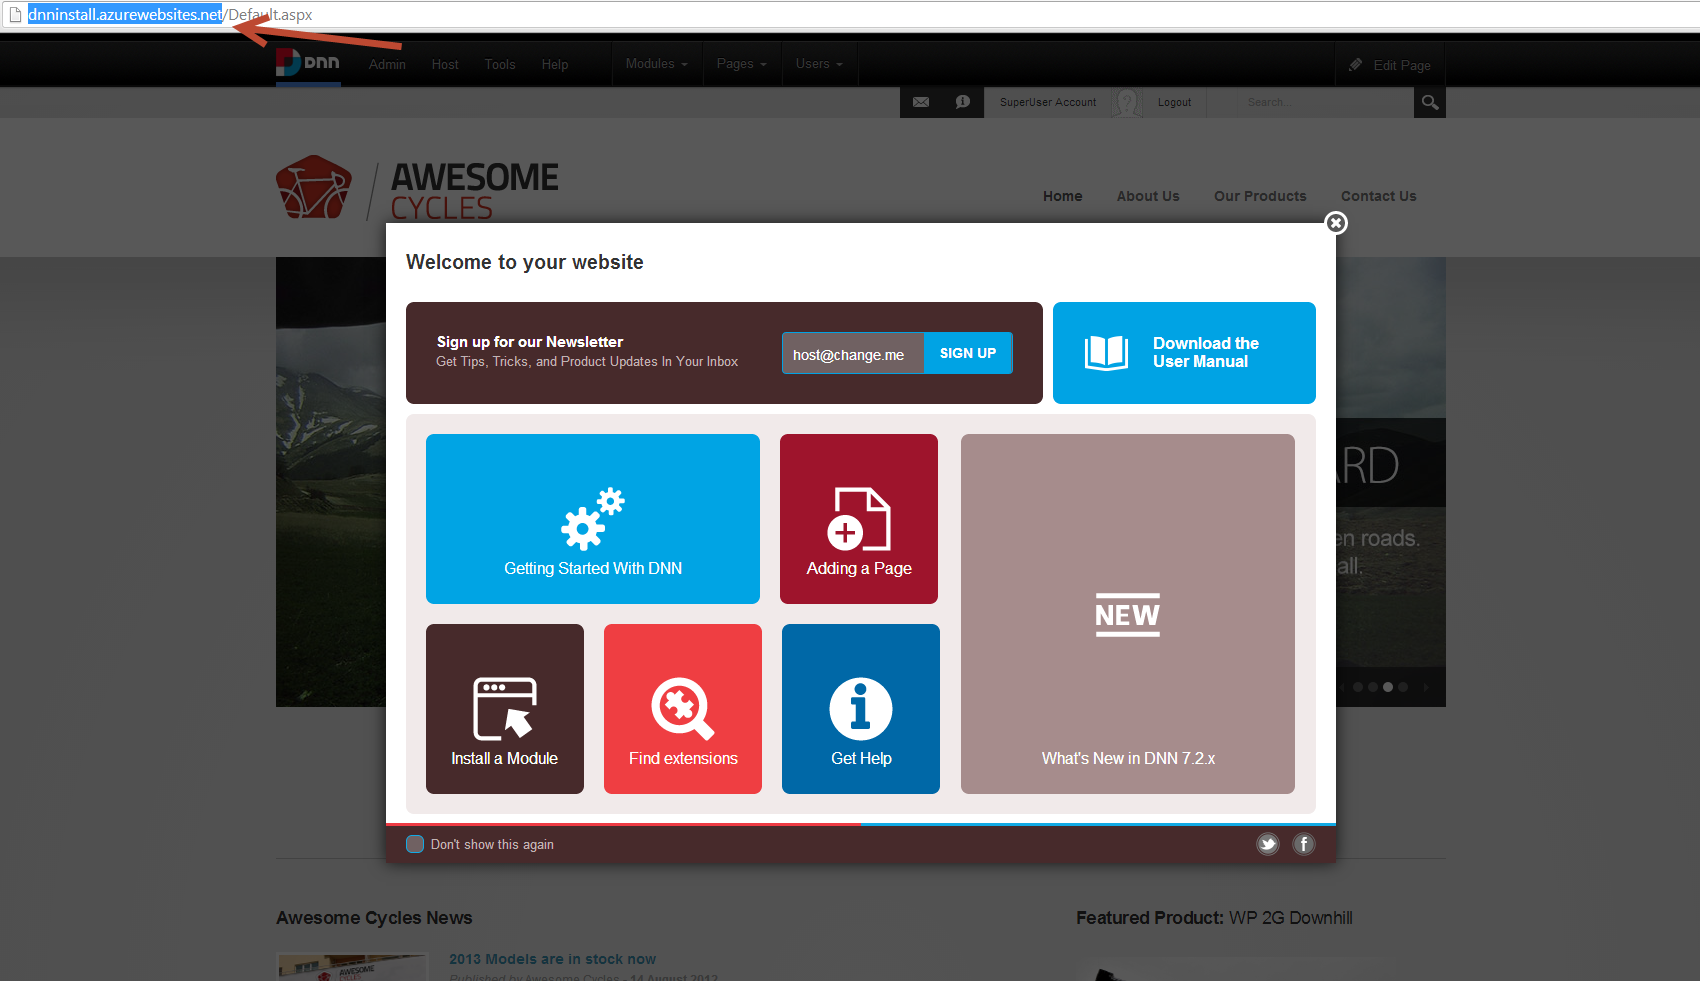Open the Help menu
This screenshot has height=981, width=1700.
555,65
